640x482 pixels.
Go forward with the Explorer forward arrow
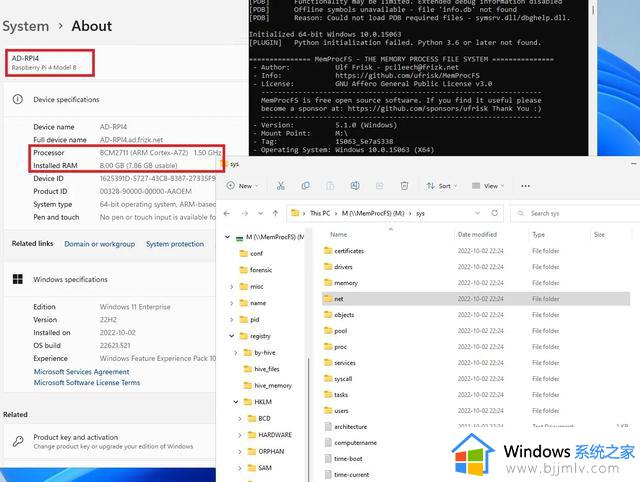click(244, 213)
